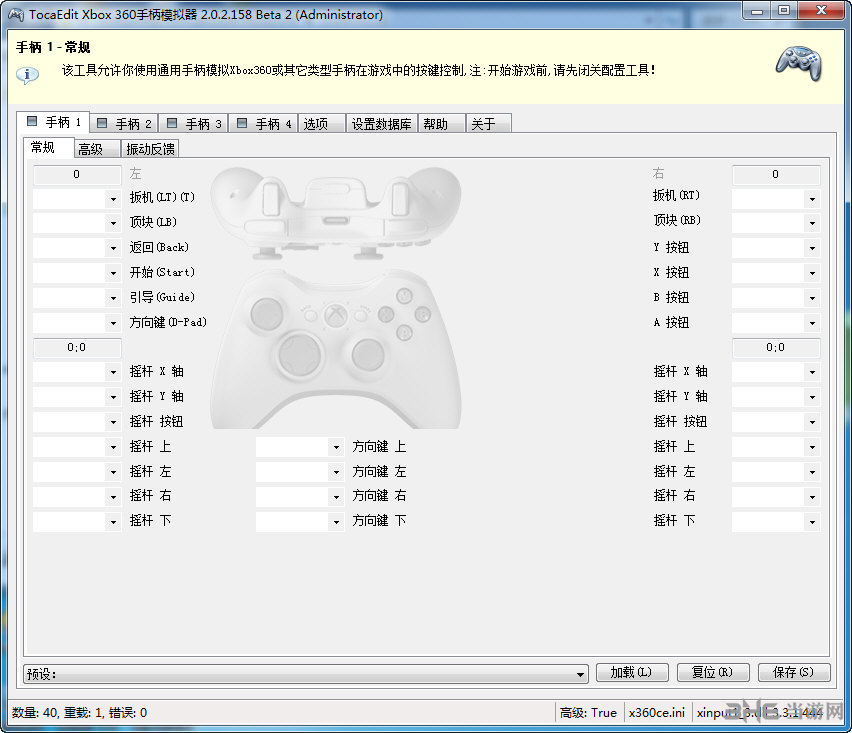Expand the left 摇杆 按钮 dropdown
Image resolution: width=852 pixels, height=733 pixels.
click(x=77, y=422)
